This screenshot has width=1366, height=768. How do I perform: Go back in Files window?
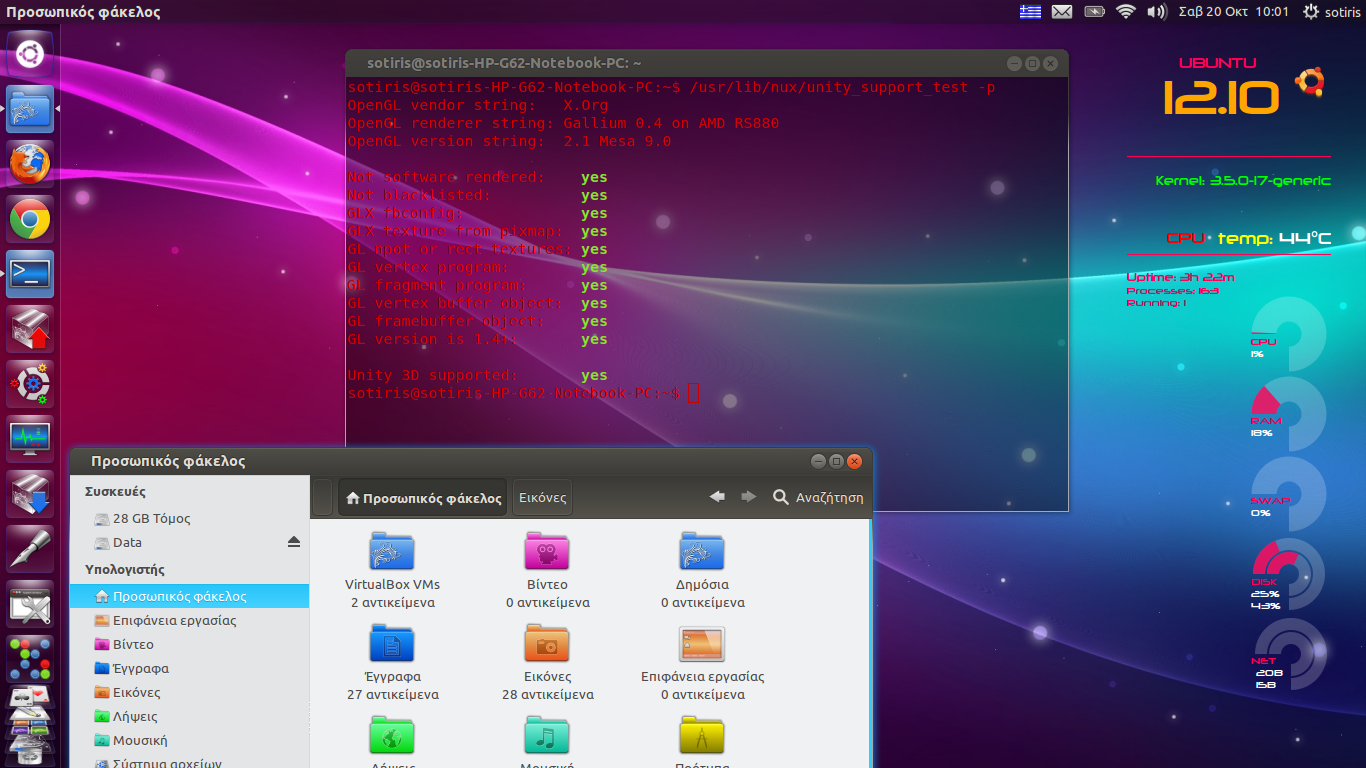717,497
